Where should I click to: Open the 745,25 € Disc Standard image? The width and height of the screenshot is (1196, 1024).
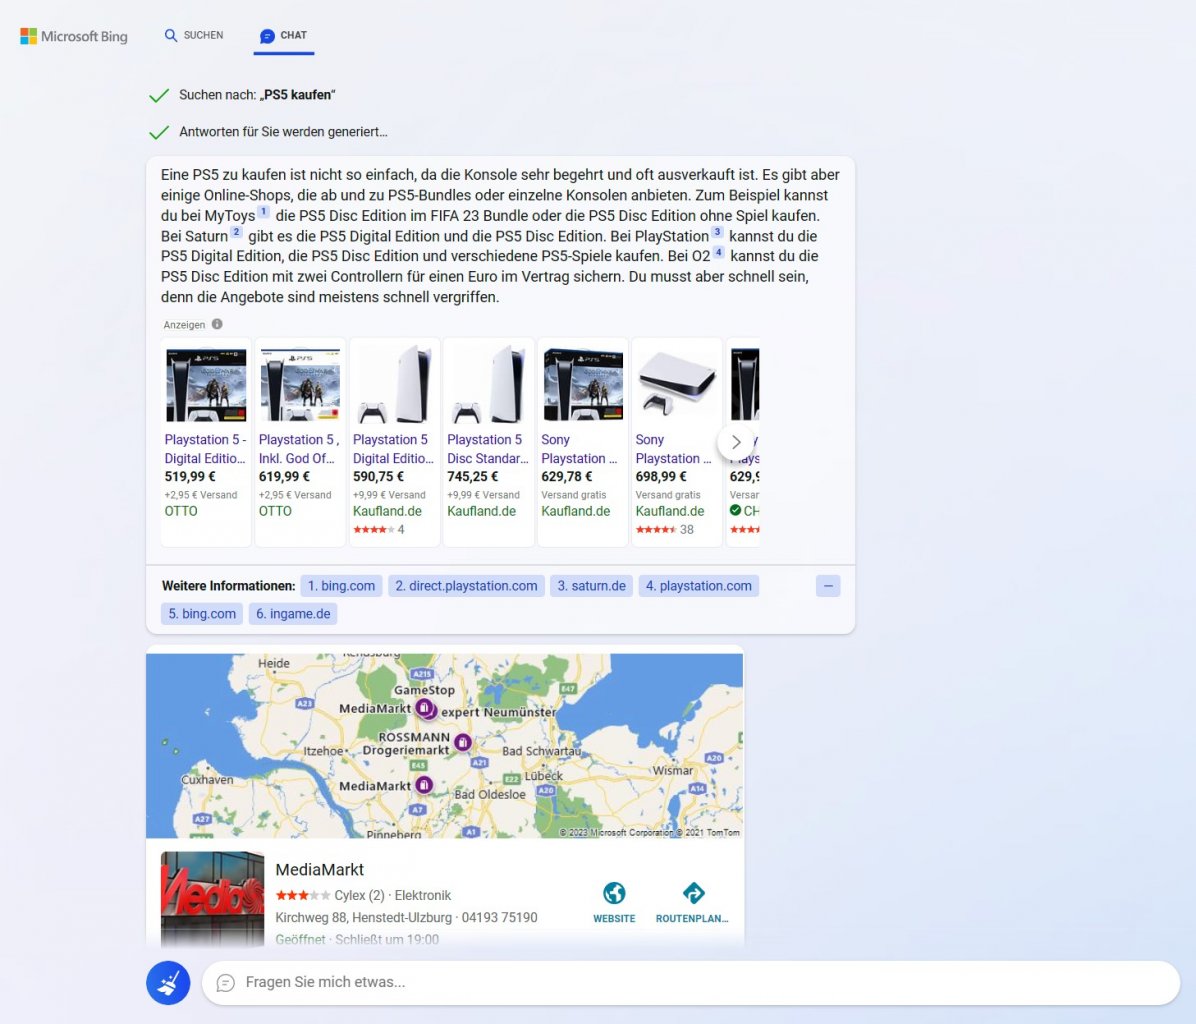click(x=488, y=385)
